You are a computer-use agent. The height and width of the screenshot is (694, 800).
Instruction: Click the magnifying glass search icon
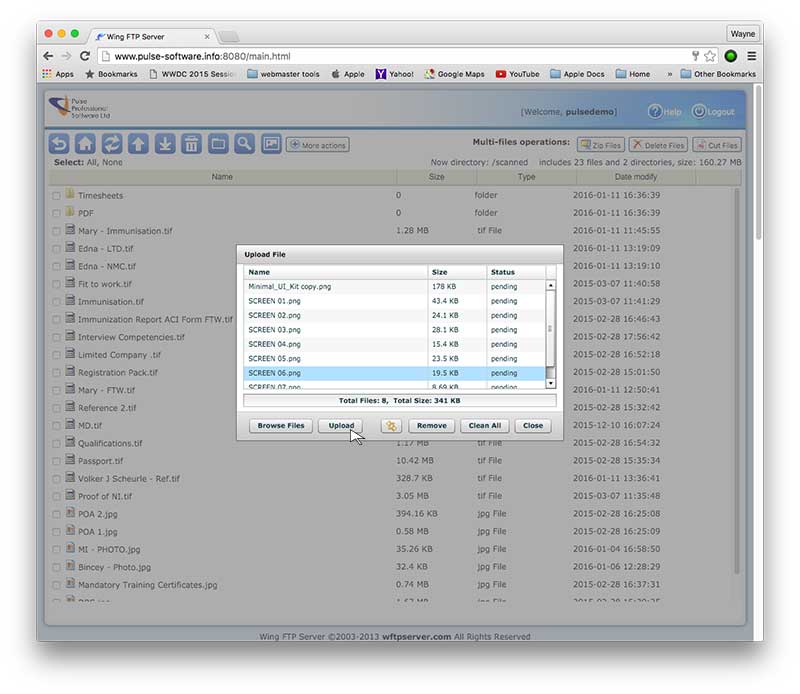244,144
